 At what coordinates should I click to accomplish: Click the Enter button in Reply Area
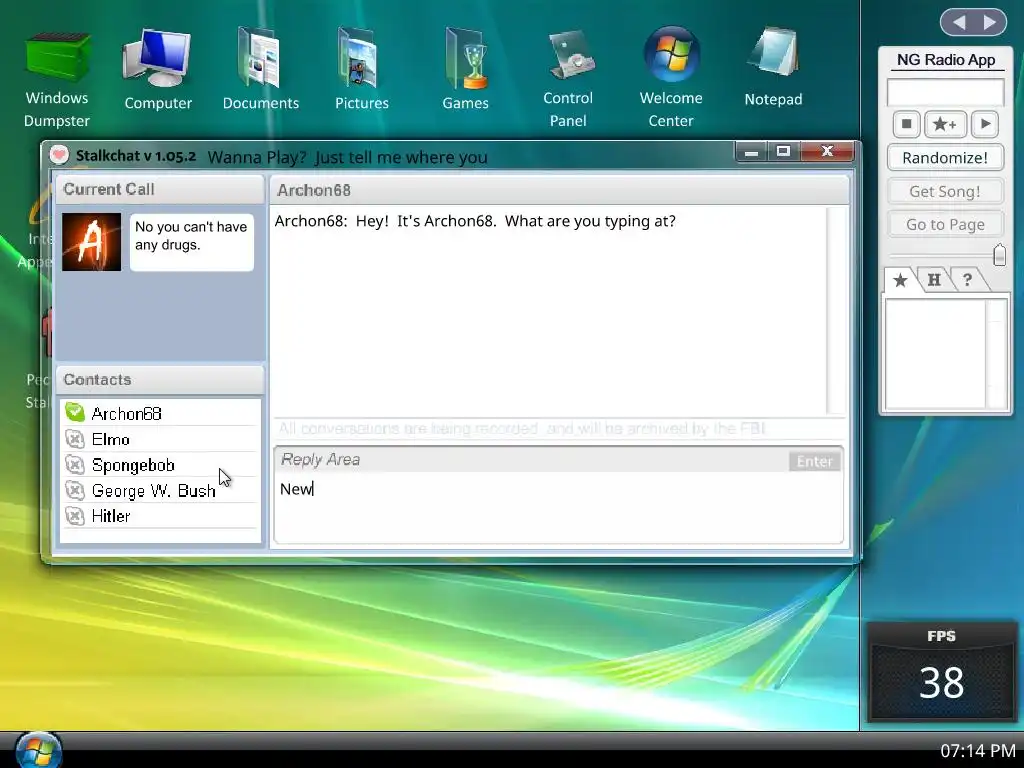click(814, 461)
